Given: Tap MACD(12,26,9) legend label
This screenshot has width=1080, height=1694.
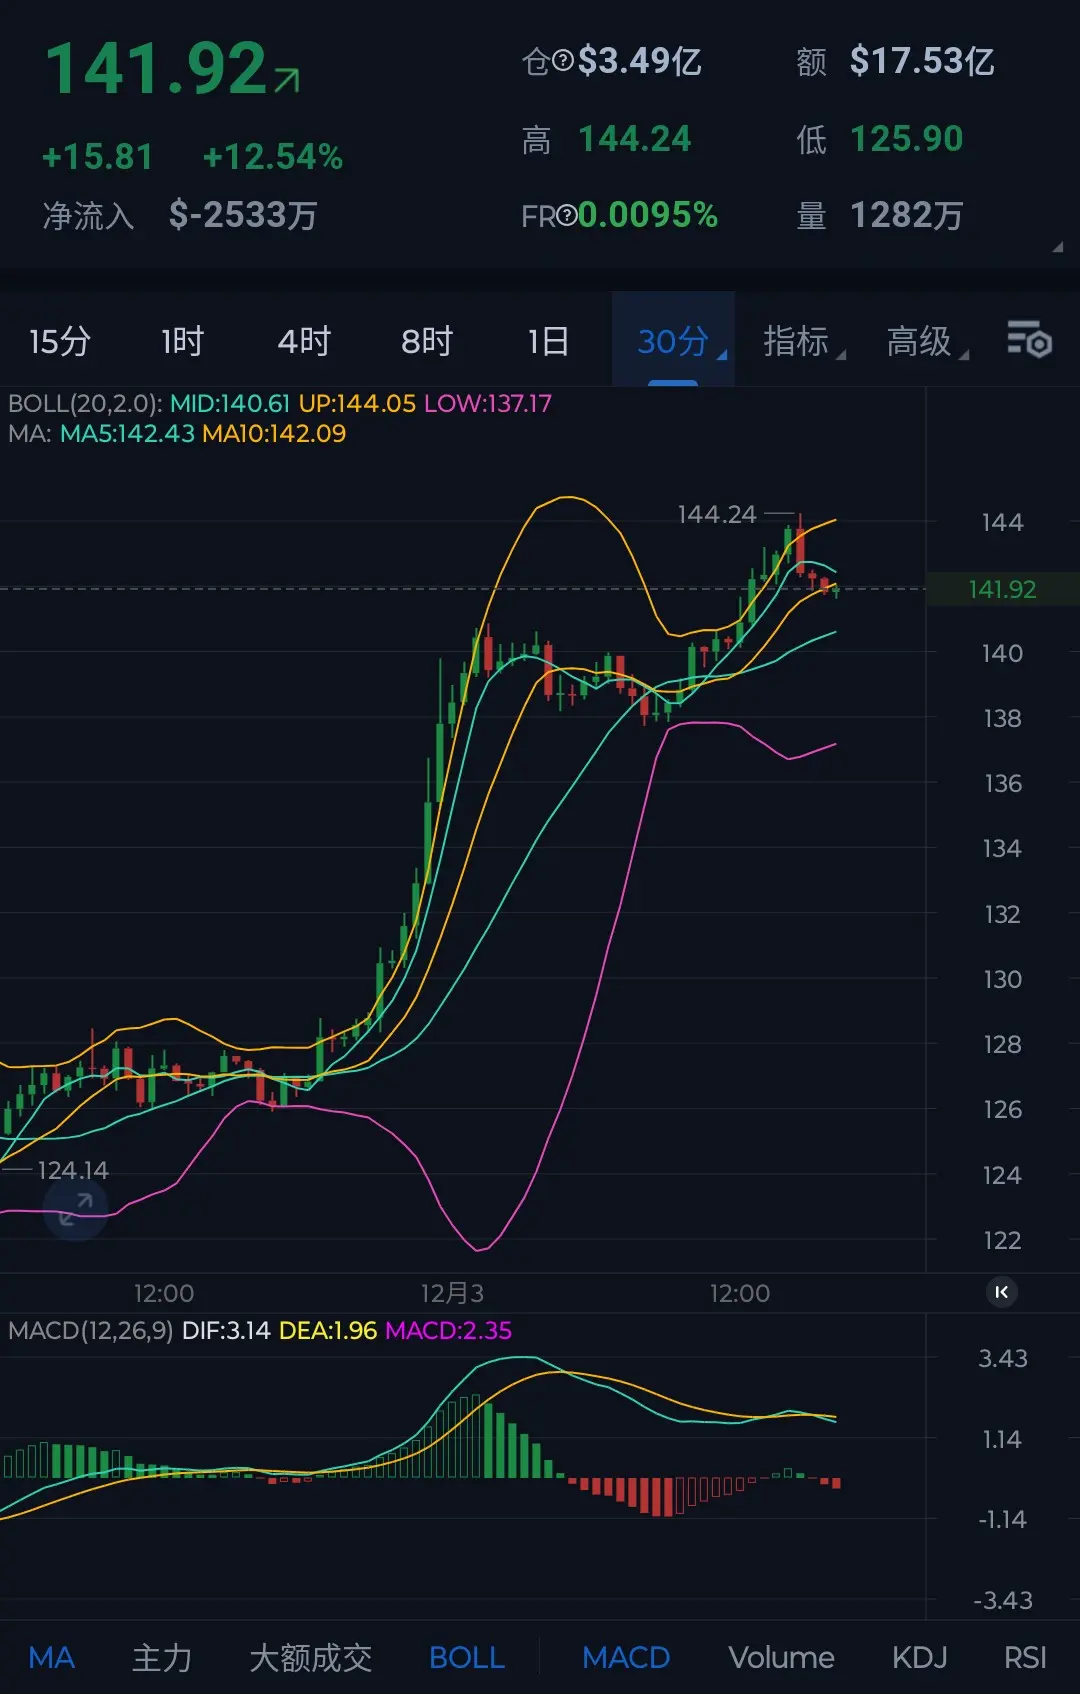Looking at the screenshot, I should (x=91, y=1331).
